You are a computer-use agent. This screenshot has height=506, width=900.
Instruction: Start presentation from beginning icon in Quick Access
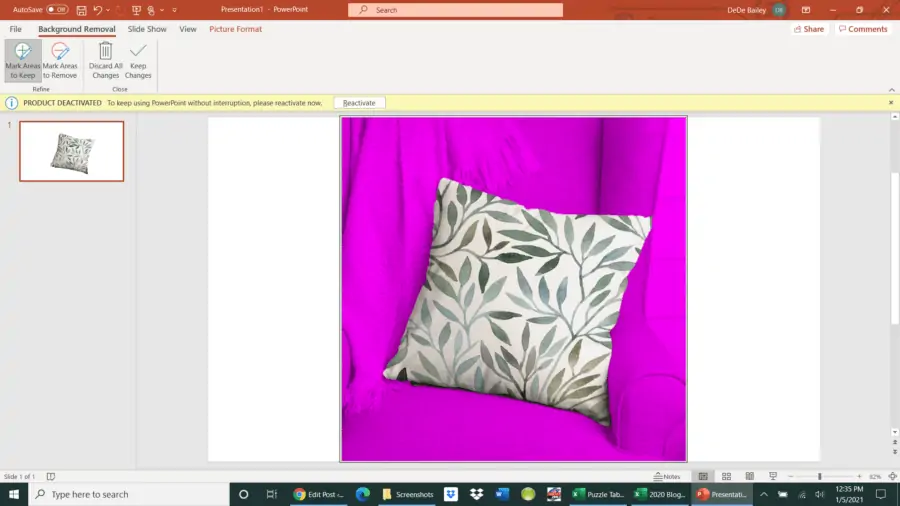pos(136,10)
